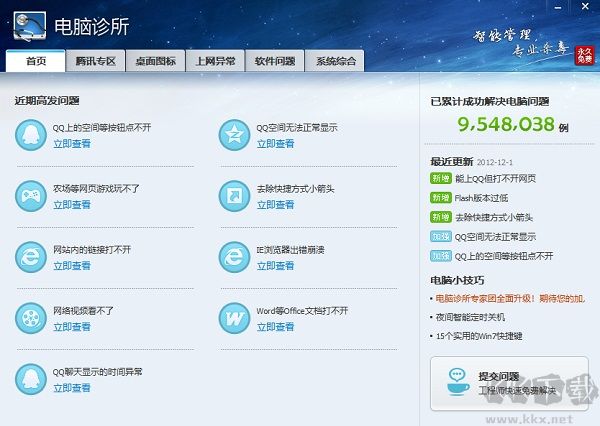Minimize the 电脑诊所 window
The height and width of the screenshot is (426, 600).
tap(558, 7)
